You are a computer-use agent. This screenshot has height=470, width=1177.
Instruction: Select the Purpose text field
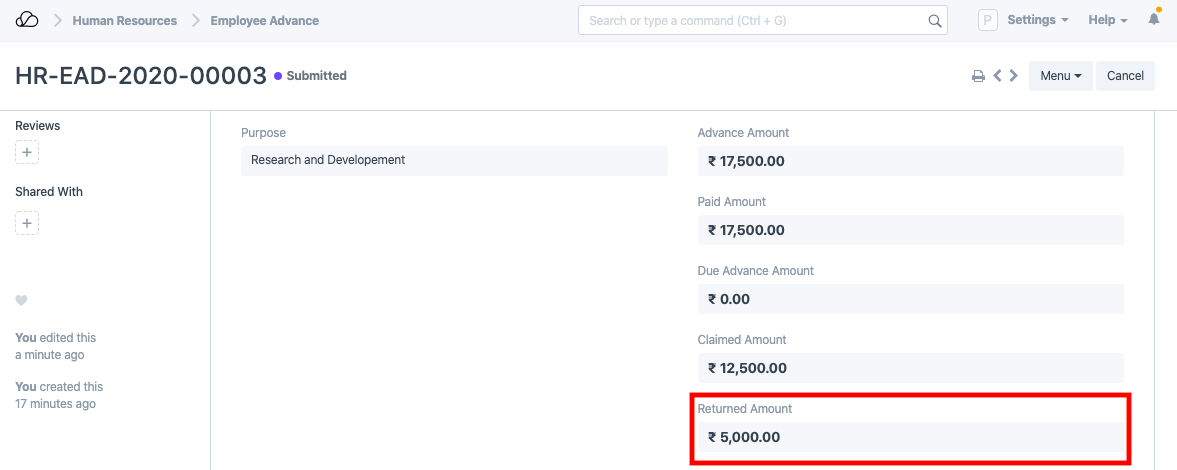pyautogui.click(x=454, y=160)
